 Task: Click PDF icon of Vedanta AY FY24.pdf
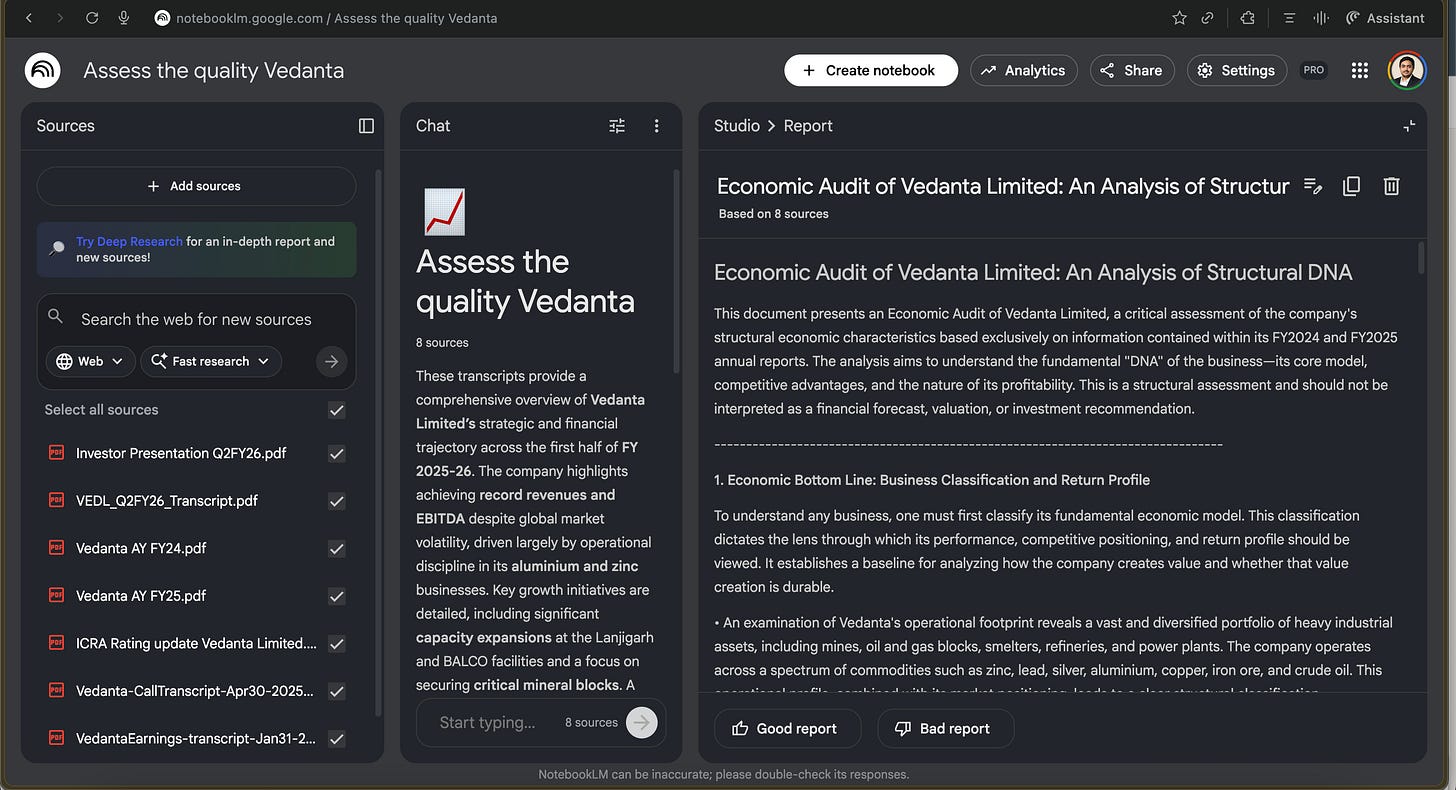click(x=56, y=548)
